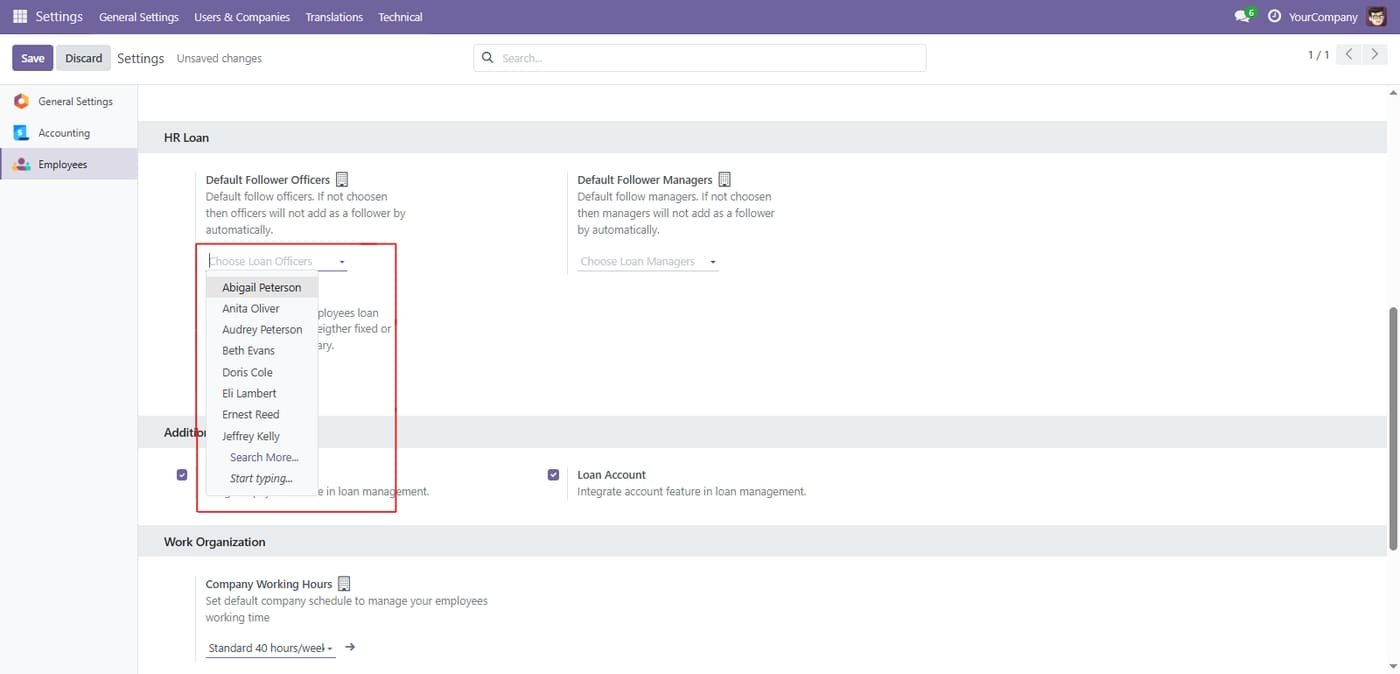The width and height of the screenshot is (1400, 674).
Task: Open the apps grid menu icon
Action: 20,16
